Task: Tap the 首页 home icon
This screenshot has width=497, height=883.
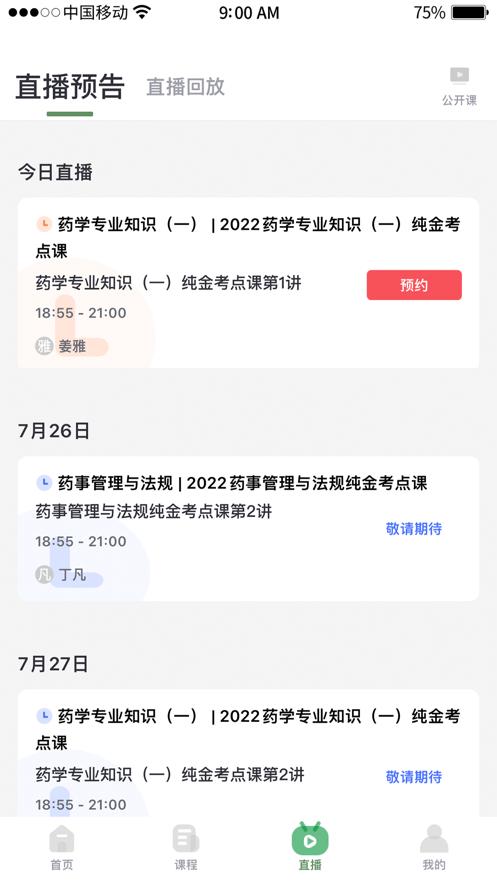Action: coord(61,840)
